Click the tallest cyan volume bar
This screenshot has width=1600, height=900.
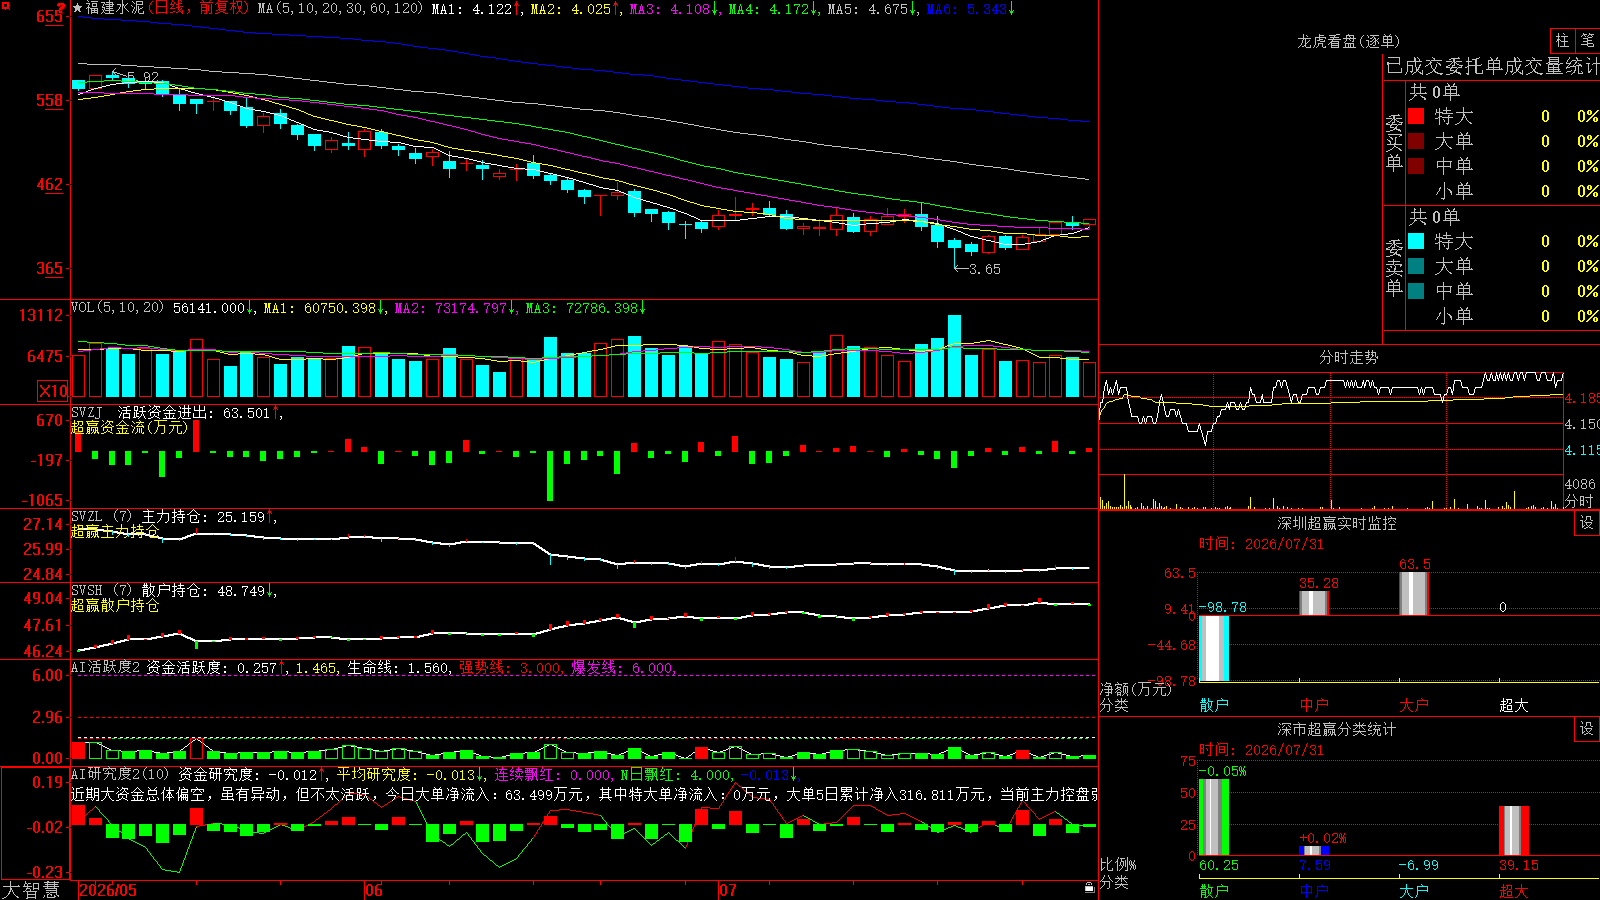point(955,356)
